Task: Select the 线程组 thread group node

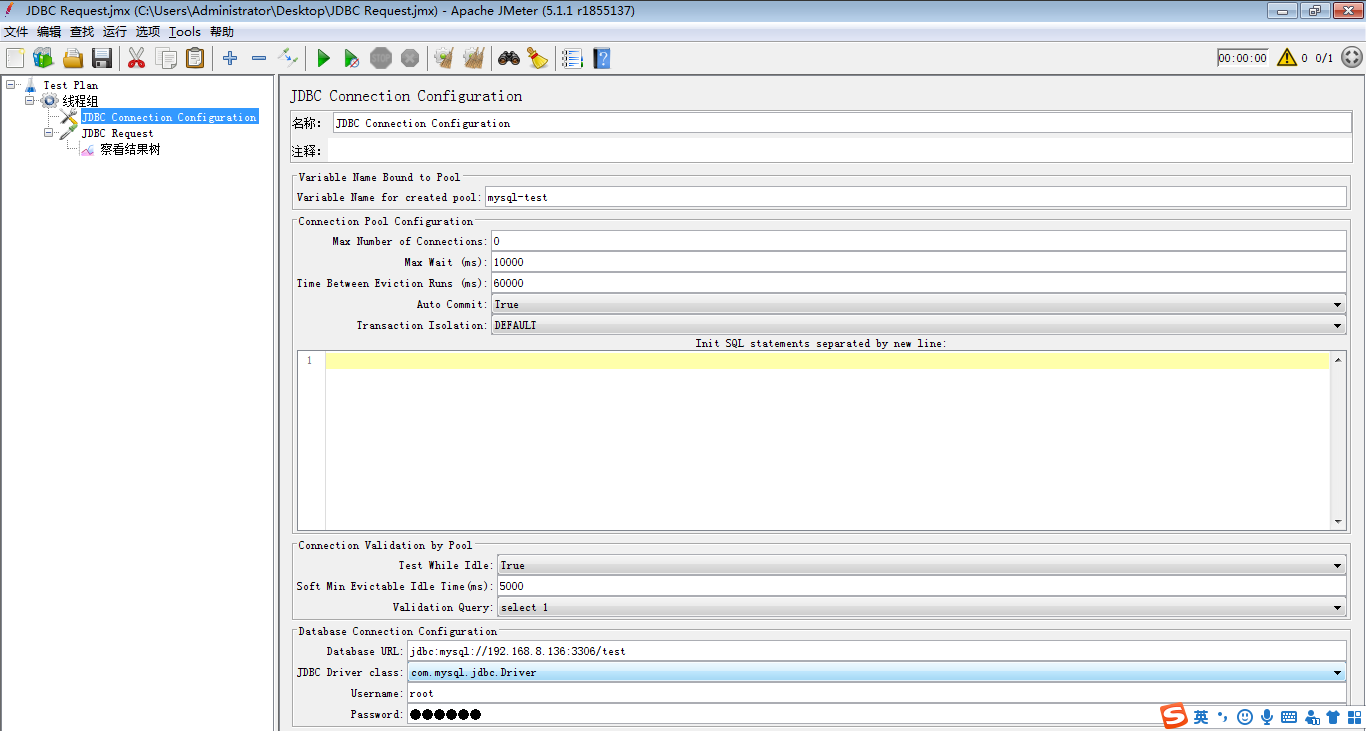Action: 80,101
